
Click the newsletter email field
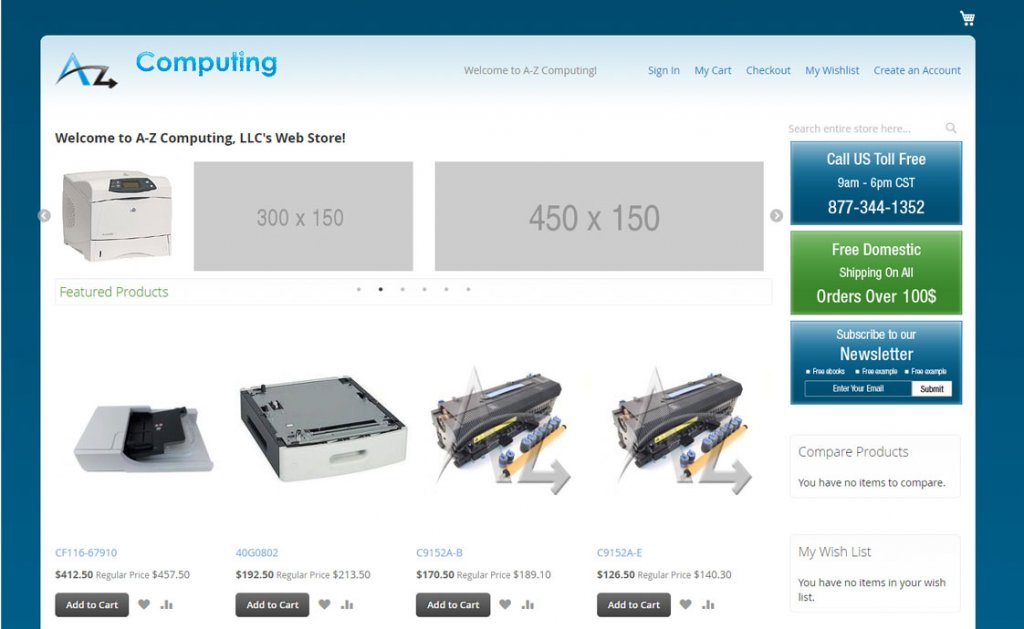tap(858, 389)
